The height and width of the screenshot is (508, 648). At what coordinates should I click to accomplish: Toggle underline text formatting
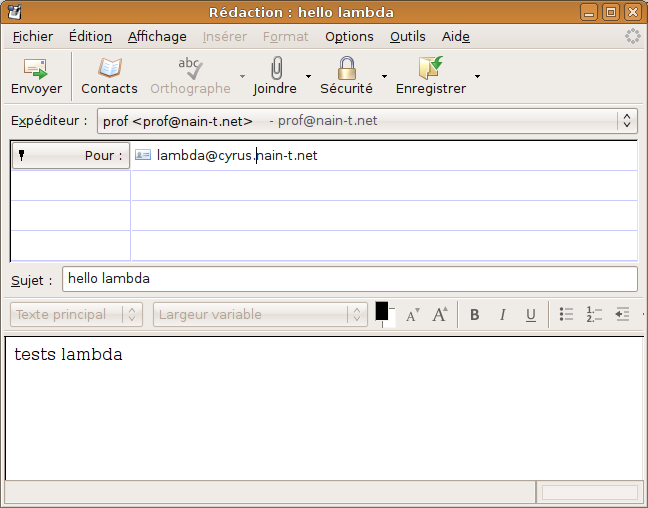click(x=531, y=315)
